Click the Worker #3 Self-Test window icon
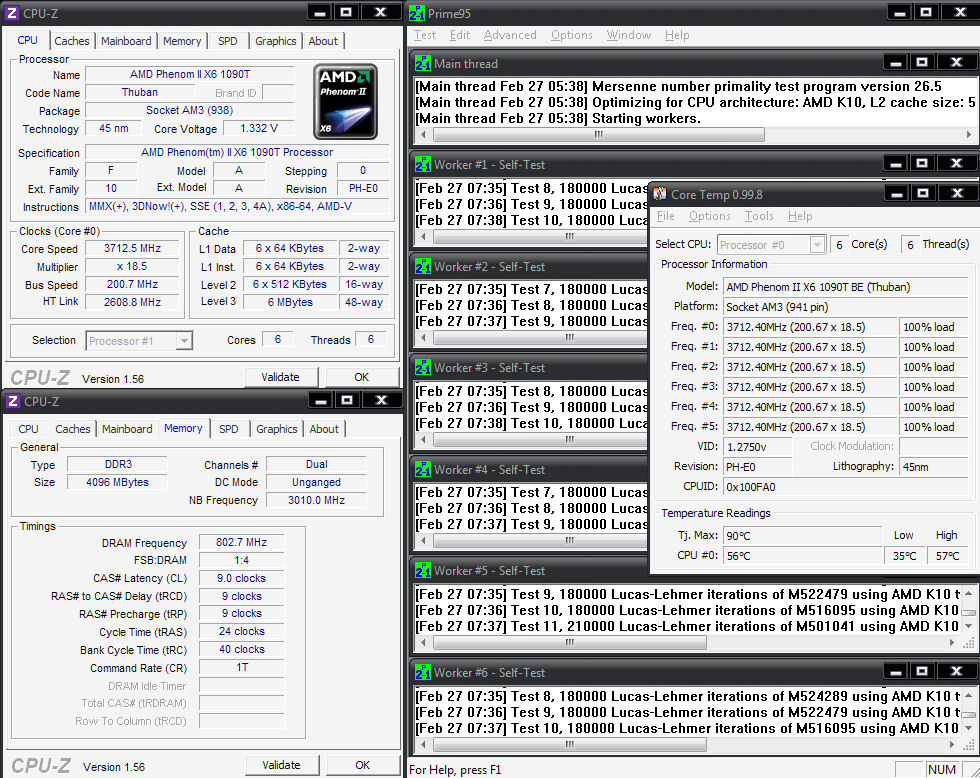Viewport: 980px width, 778px height. click(423, 367)
